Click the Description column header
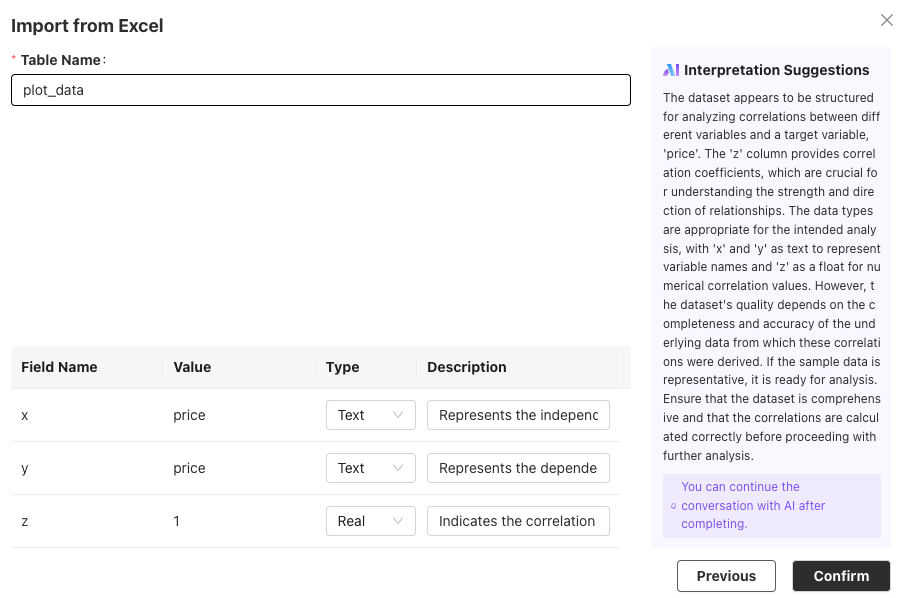Viewport: 901px width, 598px height. (x=467, y=367)
